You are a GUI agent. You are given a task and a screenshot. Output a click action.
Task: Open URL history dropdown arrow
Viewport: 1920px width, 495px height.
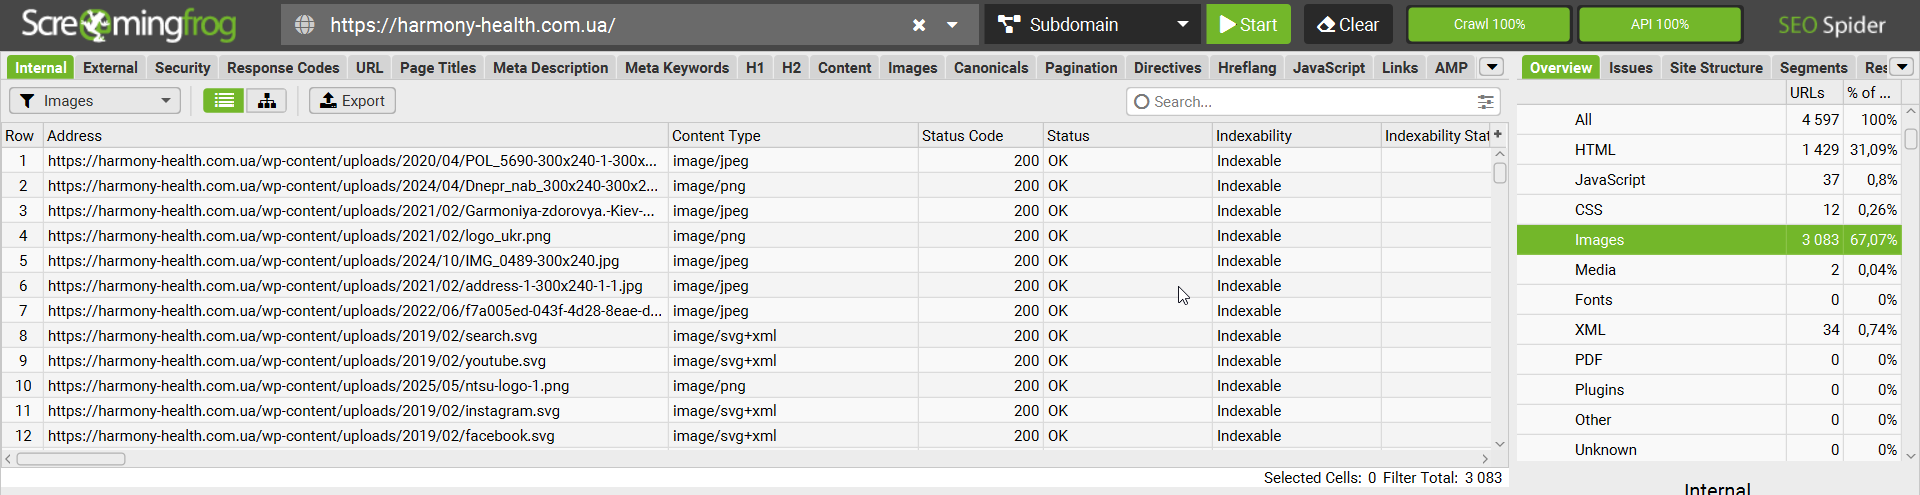(x=952, y=25)
